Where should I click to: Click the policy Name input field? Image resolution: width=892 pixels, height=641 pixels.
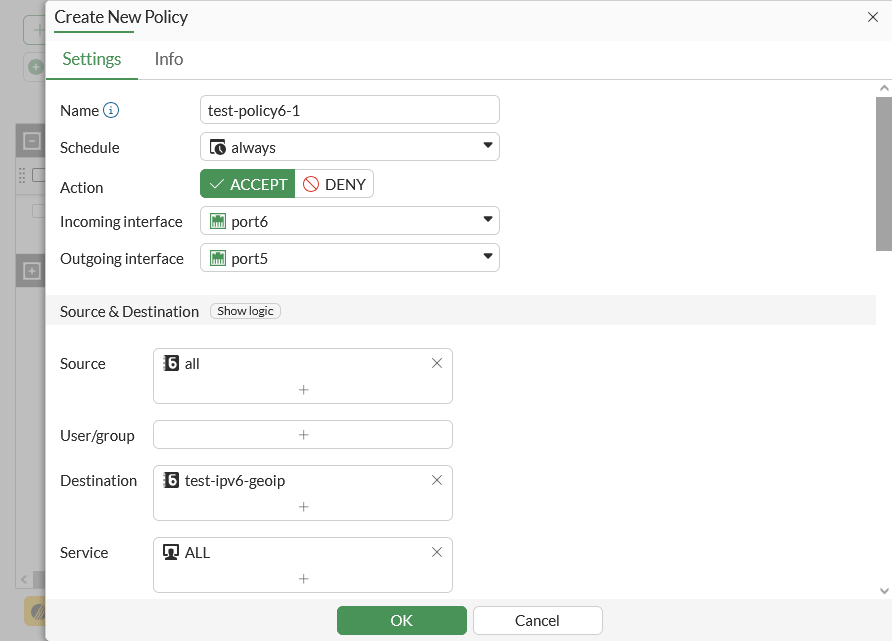[x=349, y=110]
